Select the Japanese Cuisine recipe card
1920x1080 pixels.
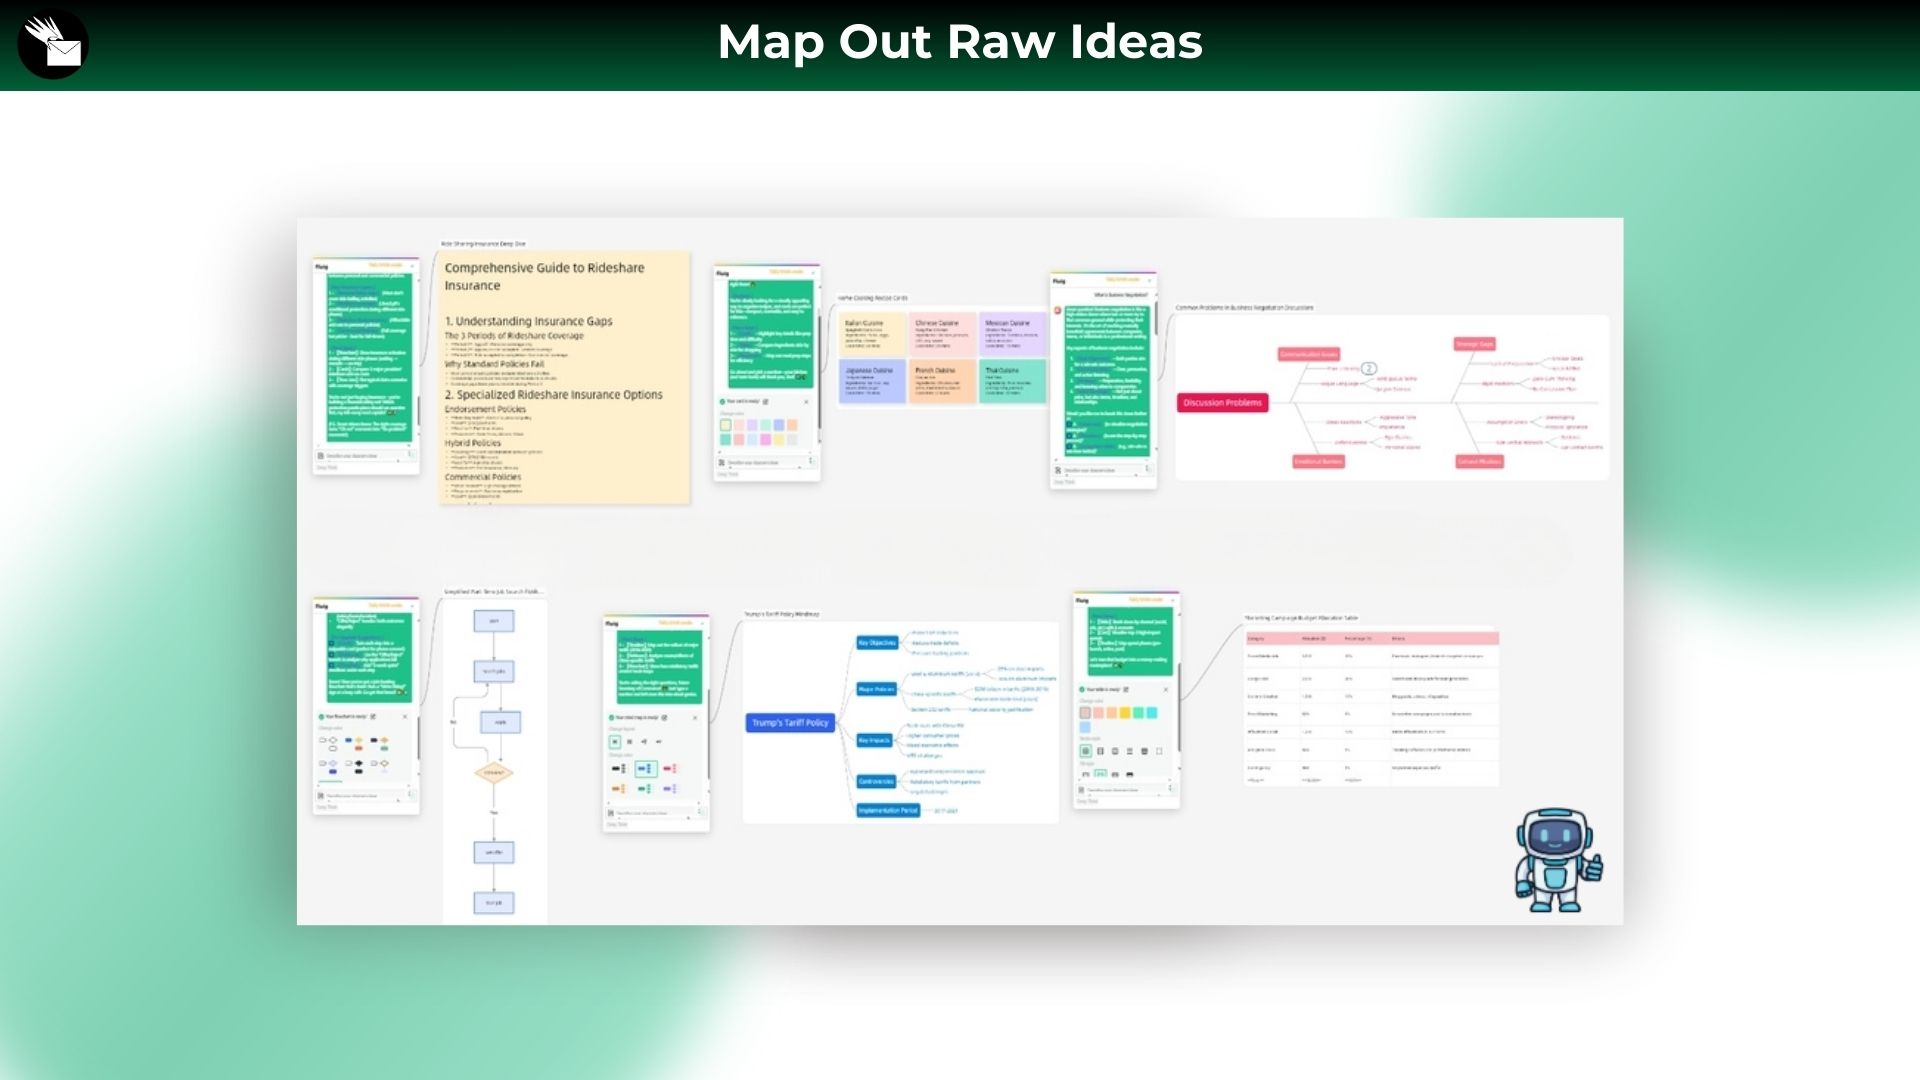[872, 382]
